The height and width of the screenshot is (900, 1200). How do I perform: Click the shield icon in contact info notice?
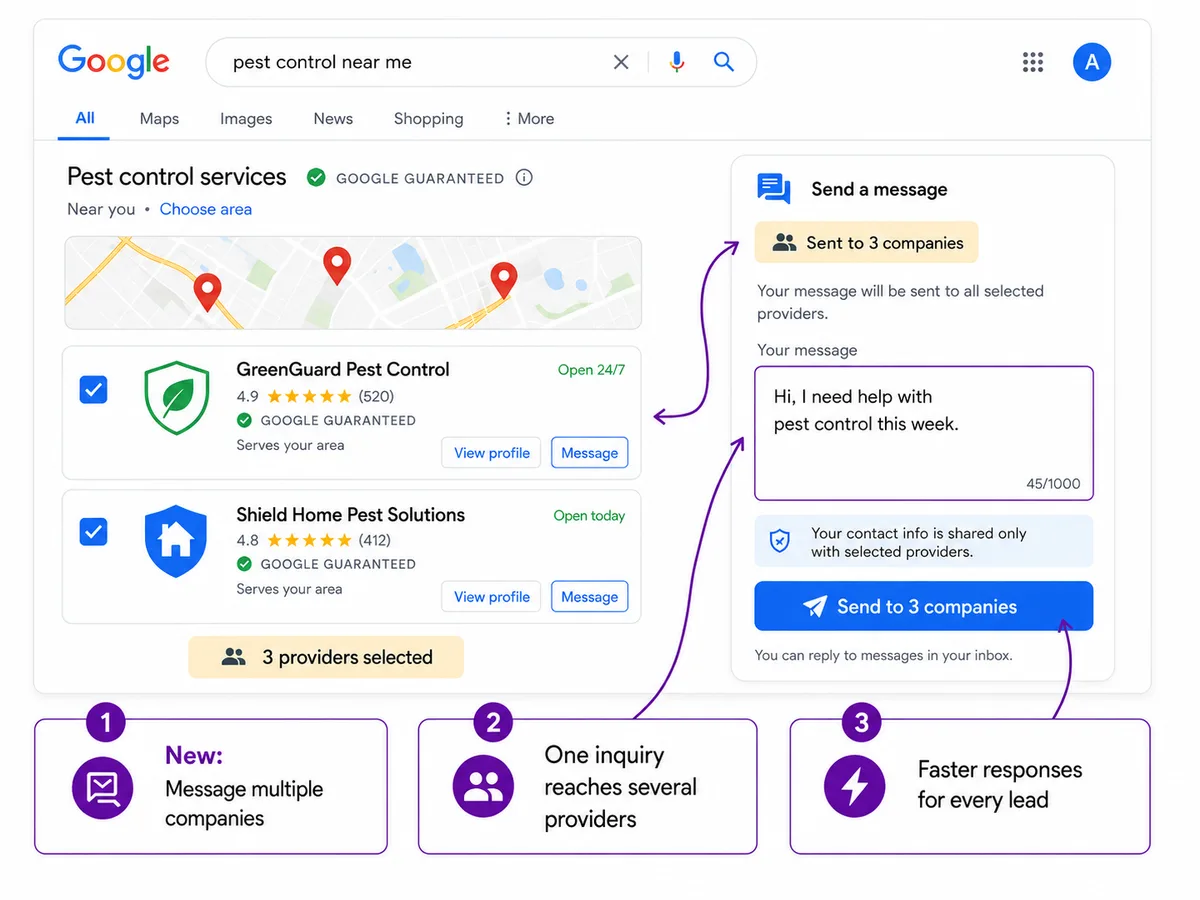(779, 542)
